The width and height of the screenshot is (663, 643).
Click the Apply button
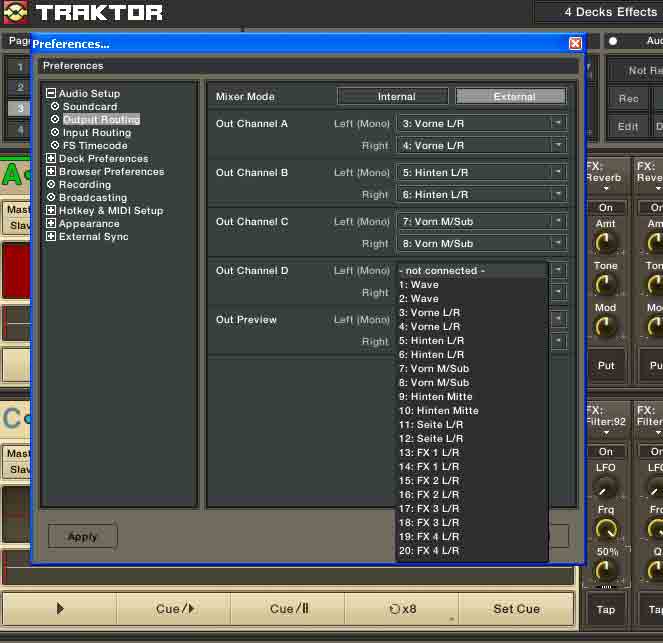[x=82, y=536]
